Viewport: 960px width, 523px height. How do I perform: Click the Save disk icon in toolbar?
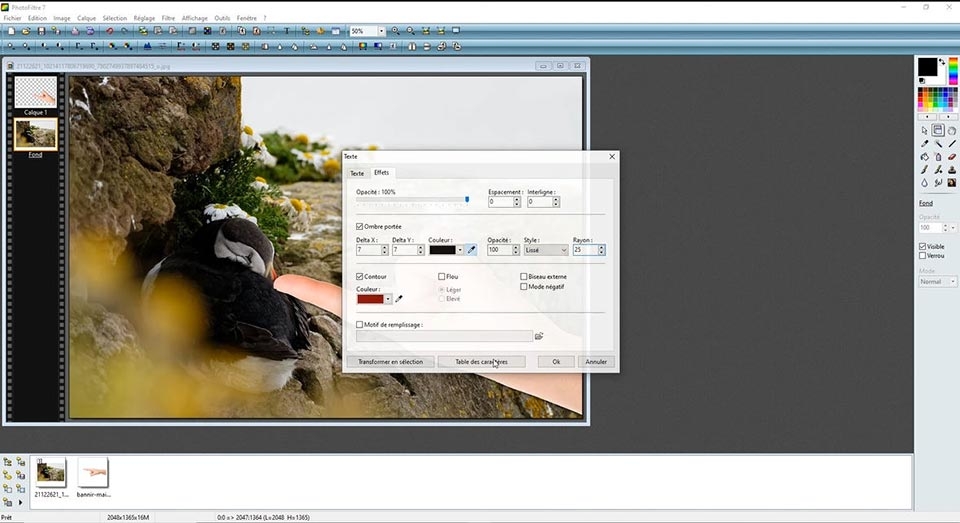coord(41,31)
